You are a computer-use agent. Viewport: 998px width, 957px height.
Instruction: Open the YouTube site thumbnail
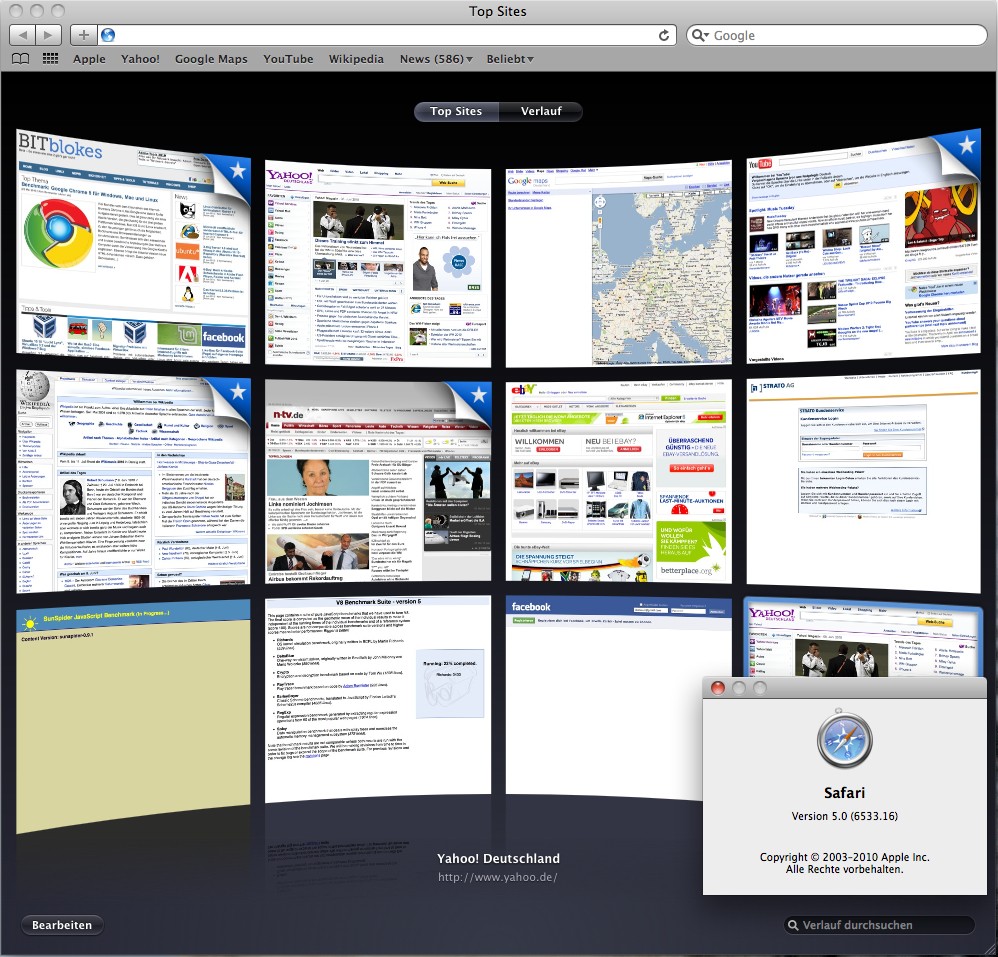[863, 246]
